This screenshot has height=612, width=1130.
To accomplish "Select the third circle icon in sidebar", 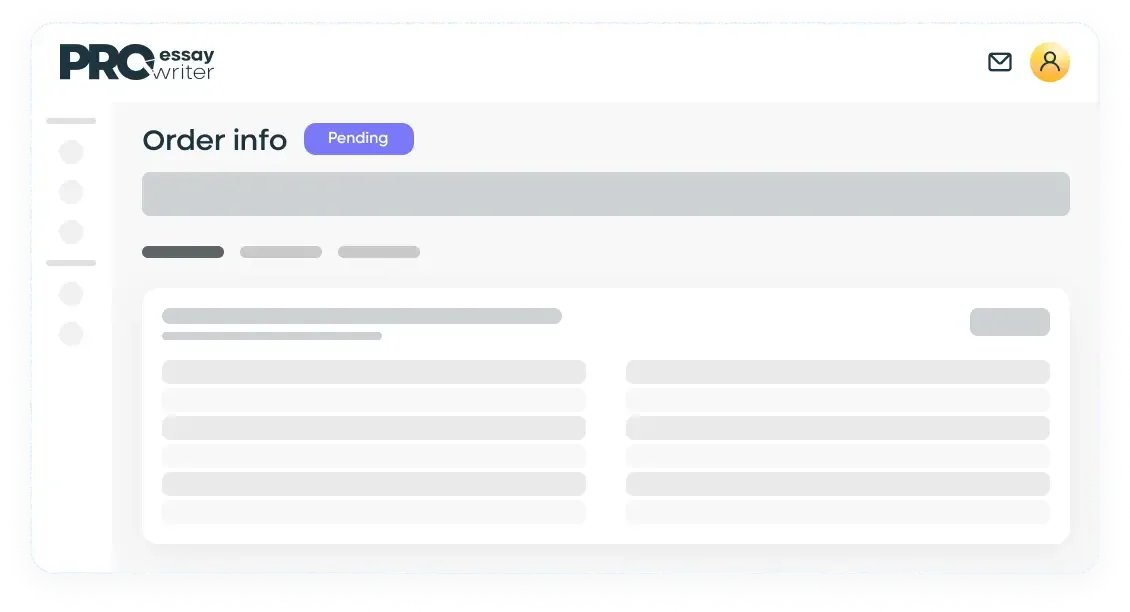I will click(x=71, y=232).
